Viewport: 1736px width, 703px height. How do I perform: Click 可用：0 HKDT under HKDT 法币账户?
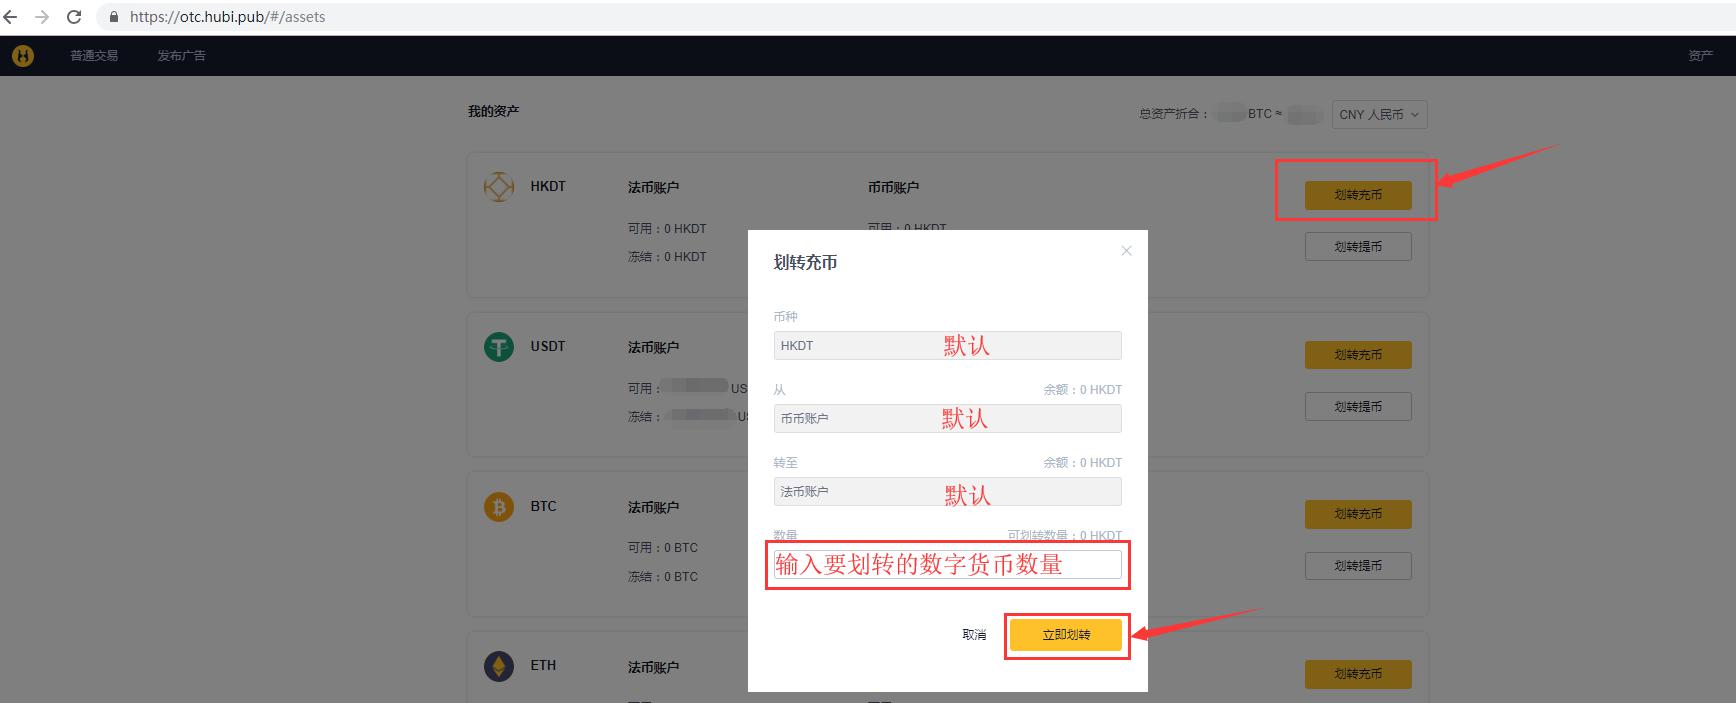[x=667, y=229]
